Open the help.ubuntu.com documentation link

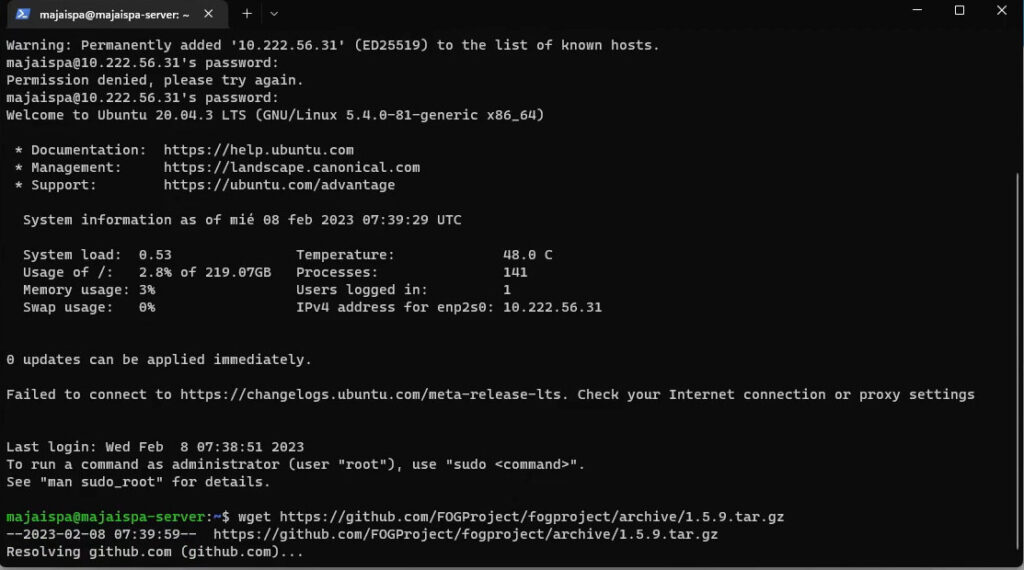[259, 150]
